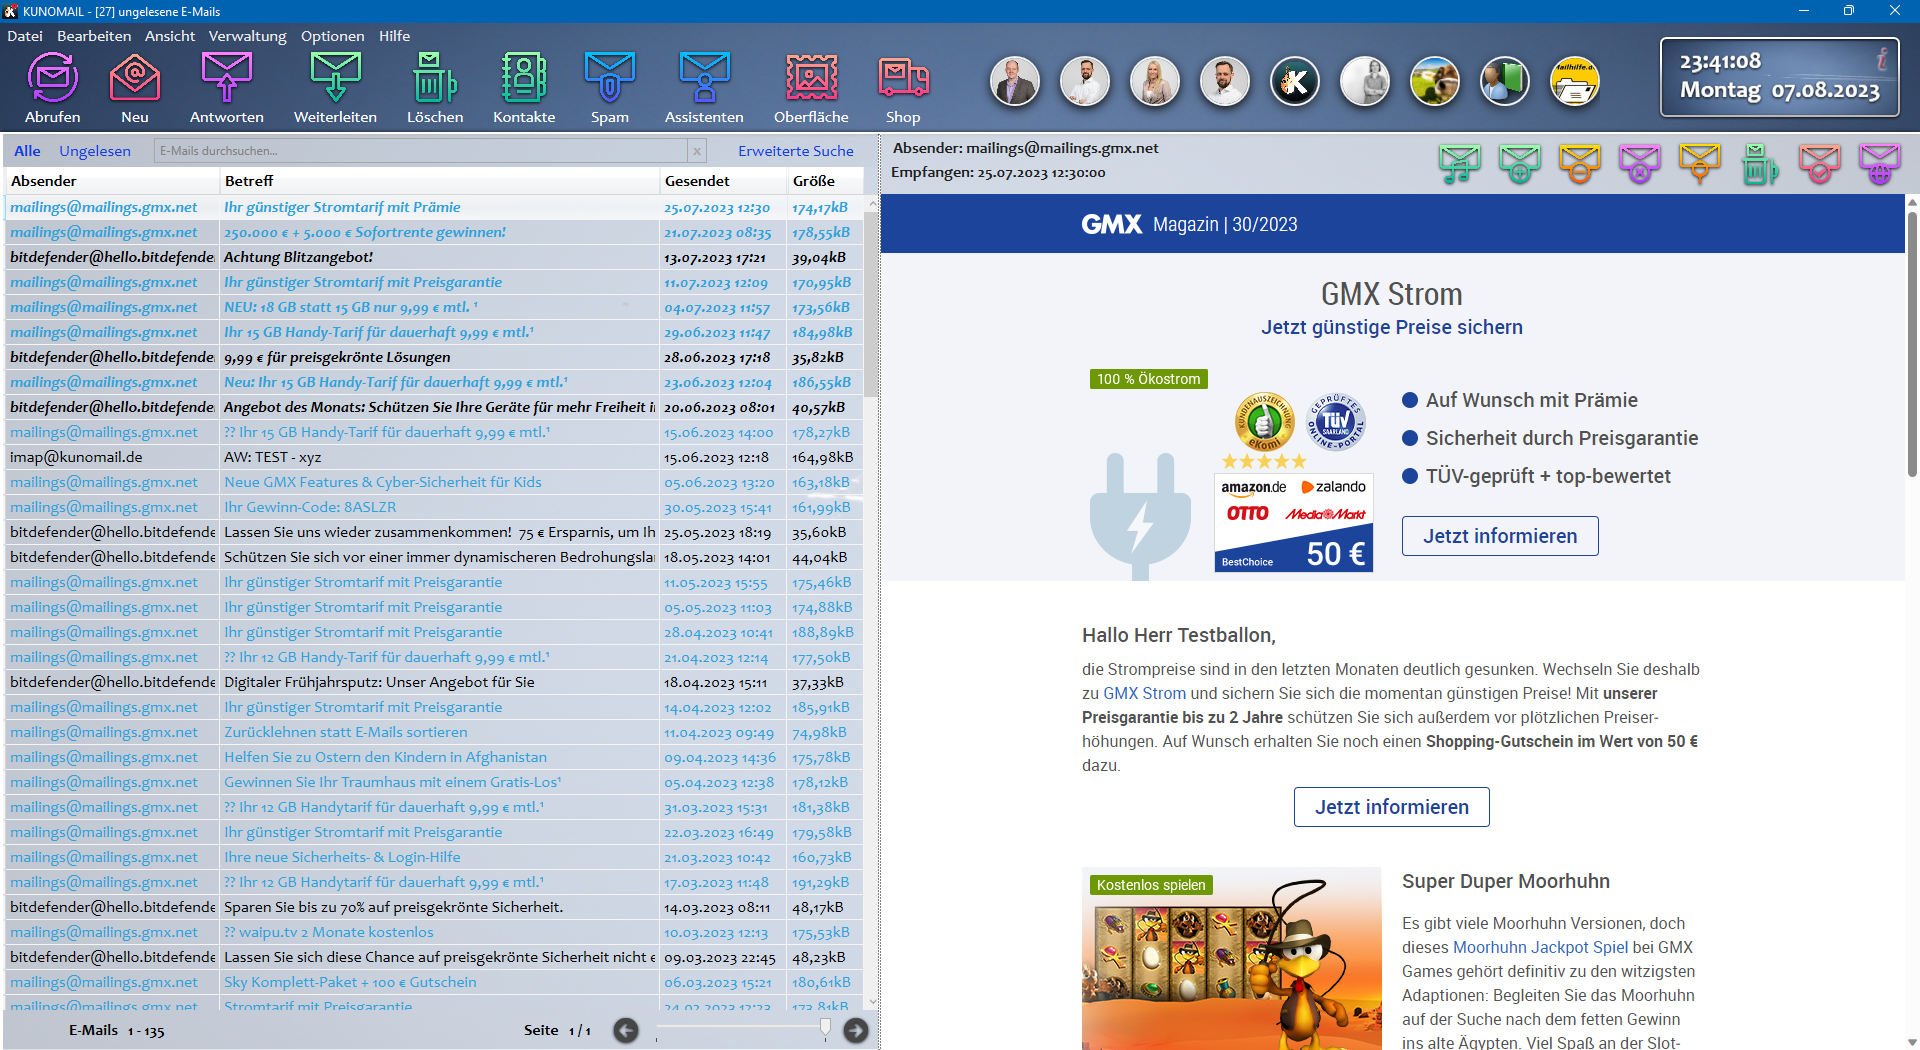
Task: Select the email Ihr Gewinn-Code: 8ASLZR
Action: point(434,507)
